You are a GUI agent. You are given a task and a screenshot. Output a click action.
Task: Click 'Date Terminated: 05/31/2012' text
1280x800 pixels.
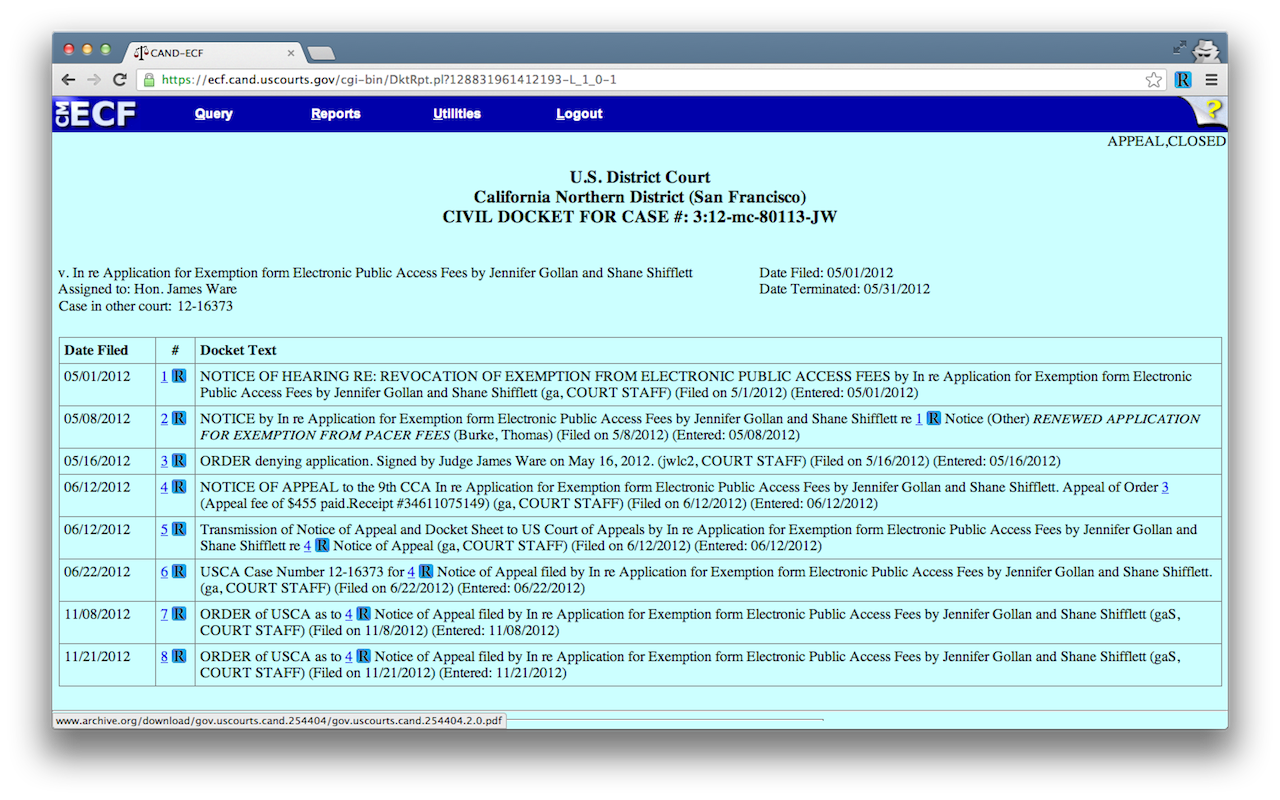tap(845, 289)
